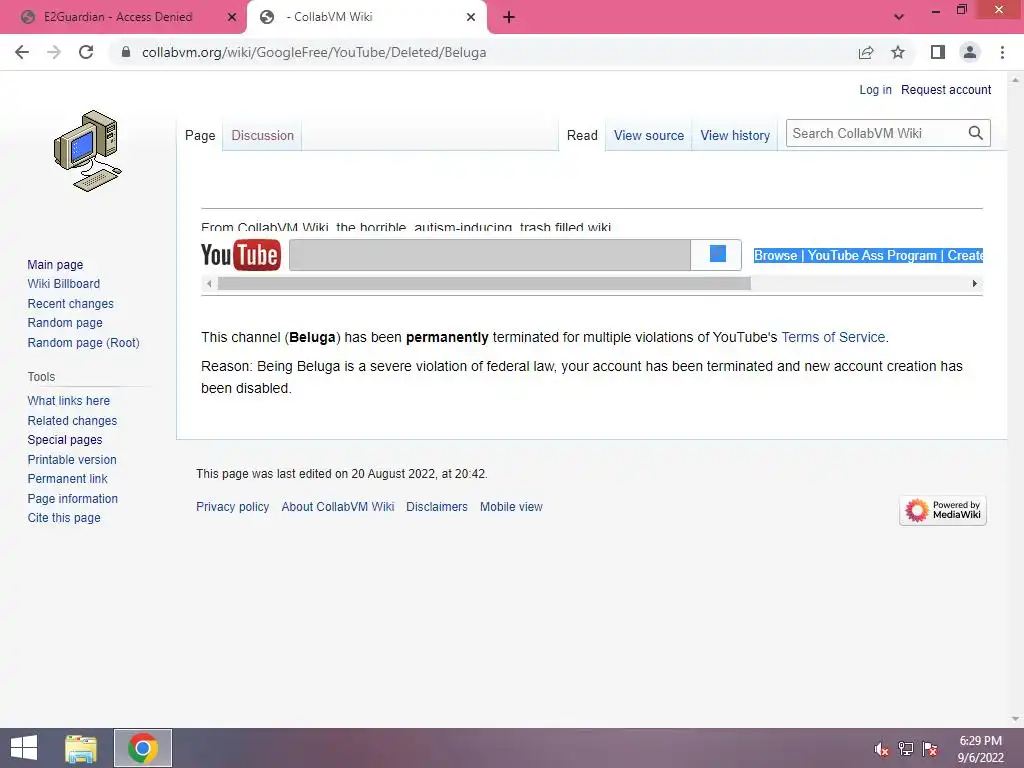Image resolution: width=1024 pixels, height=768 pixels.
Task: Open Chrome three-dot menu
Action: (x=1002, y=52)
